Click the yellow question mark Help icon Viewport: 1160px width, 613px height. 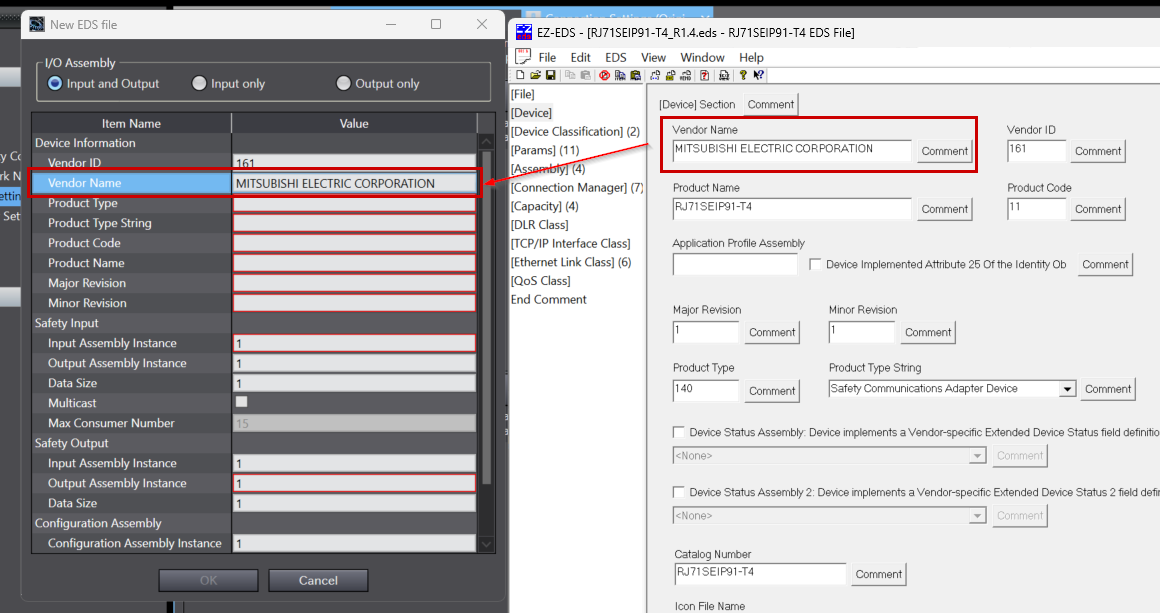coord(743,75)
